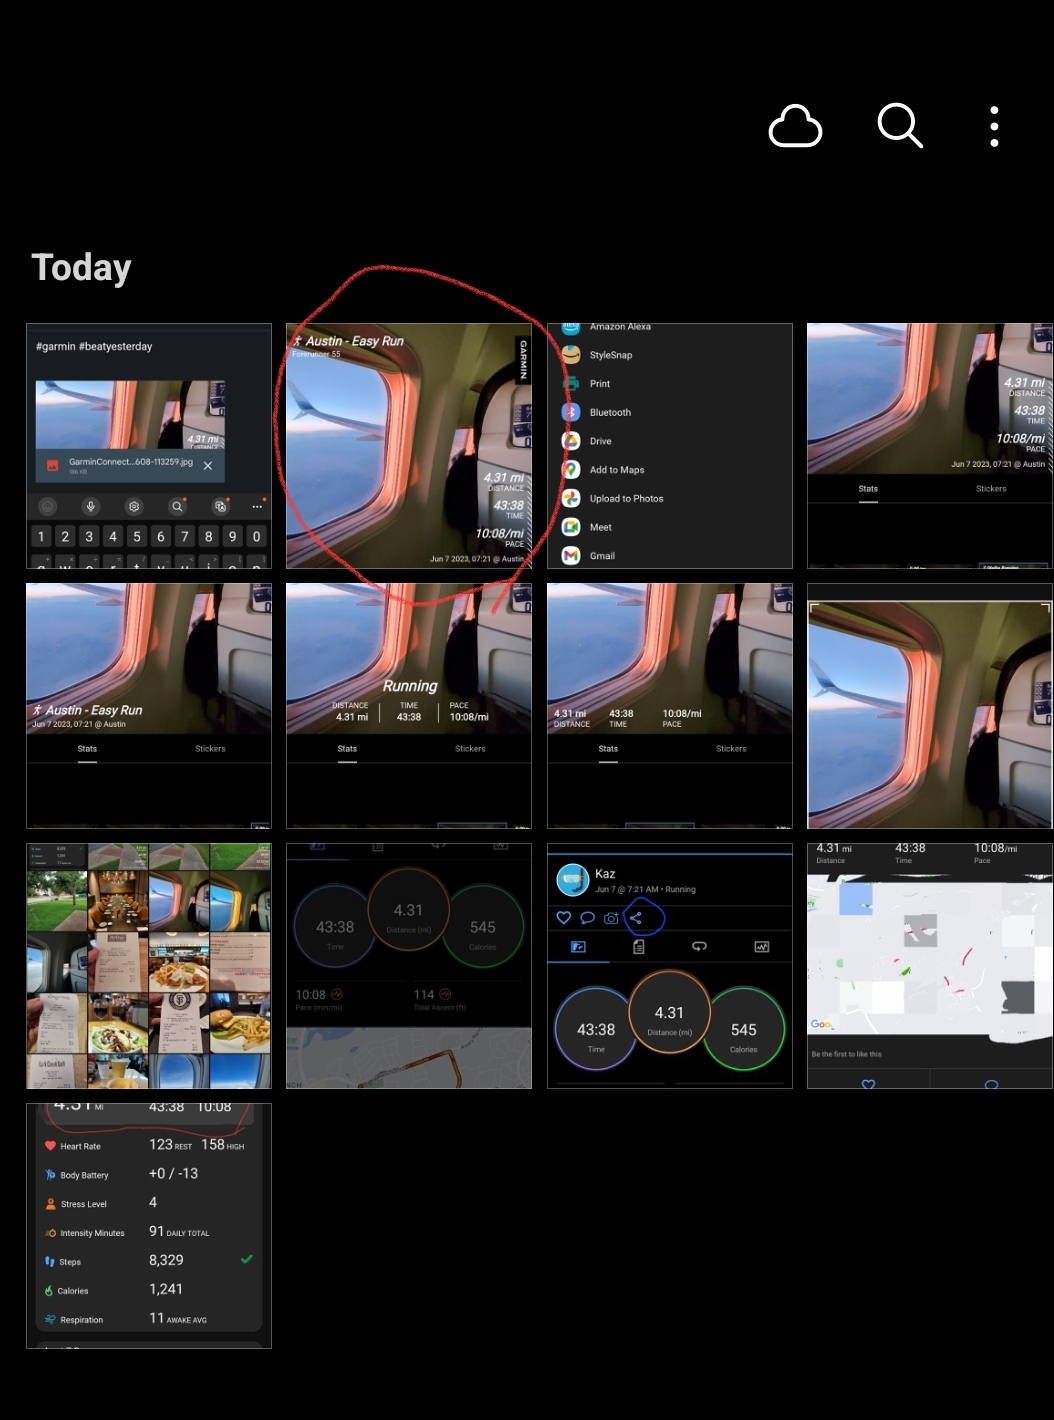Open the thumbnail with Austin - Easy Run caption above Stats tab

click(x=149, y=706)
